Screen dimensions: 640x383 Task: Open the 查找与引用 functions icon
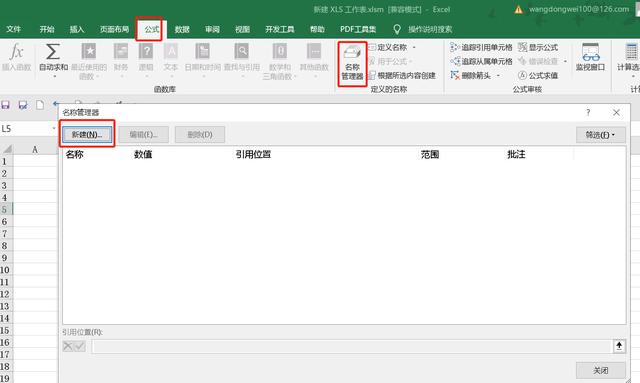pos(242,52)
